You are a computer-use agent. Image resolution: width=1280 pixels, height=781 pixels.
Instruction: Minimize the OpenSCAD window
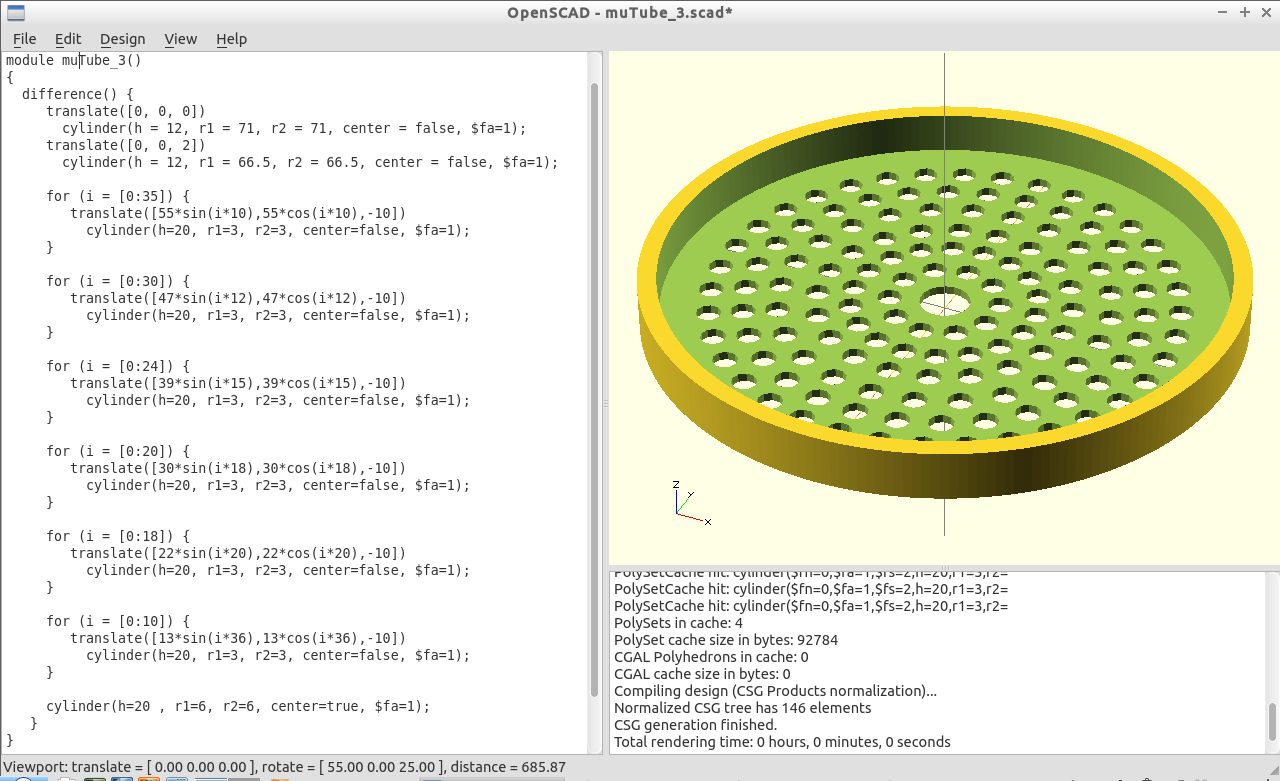(x=1224, y=12)
